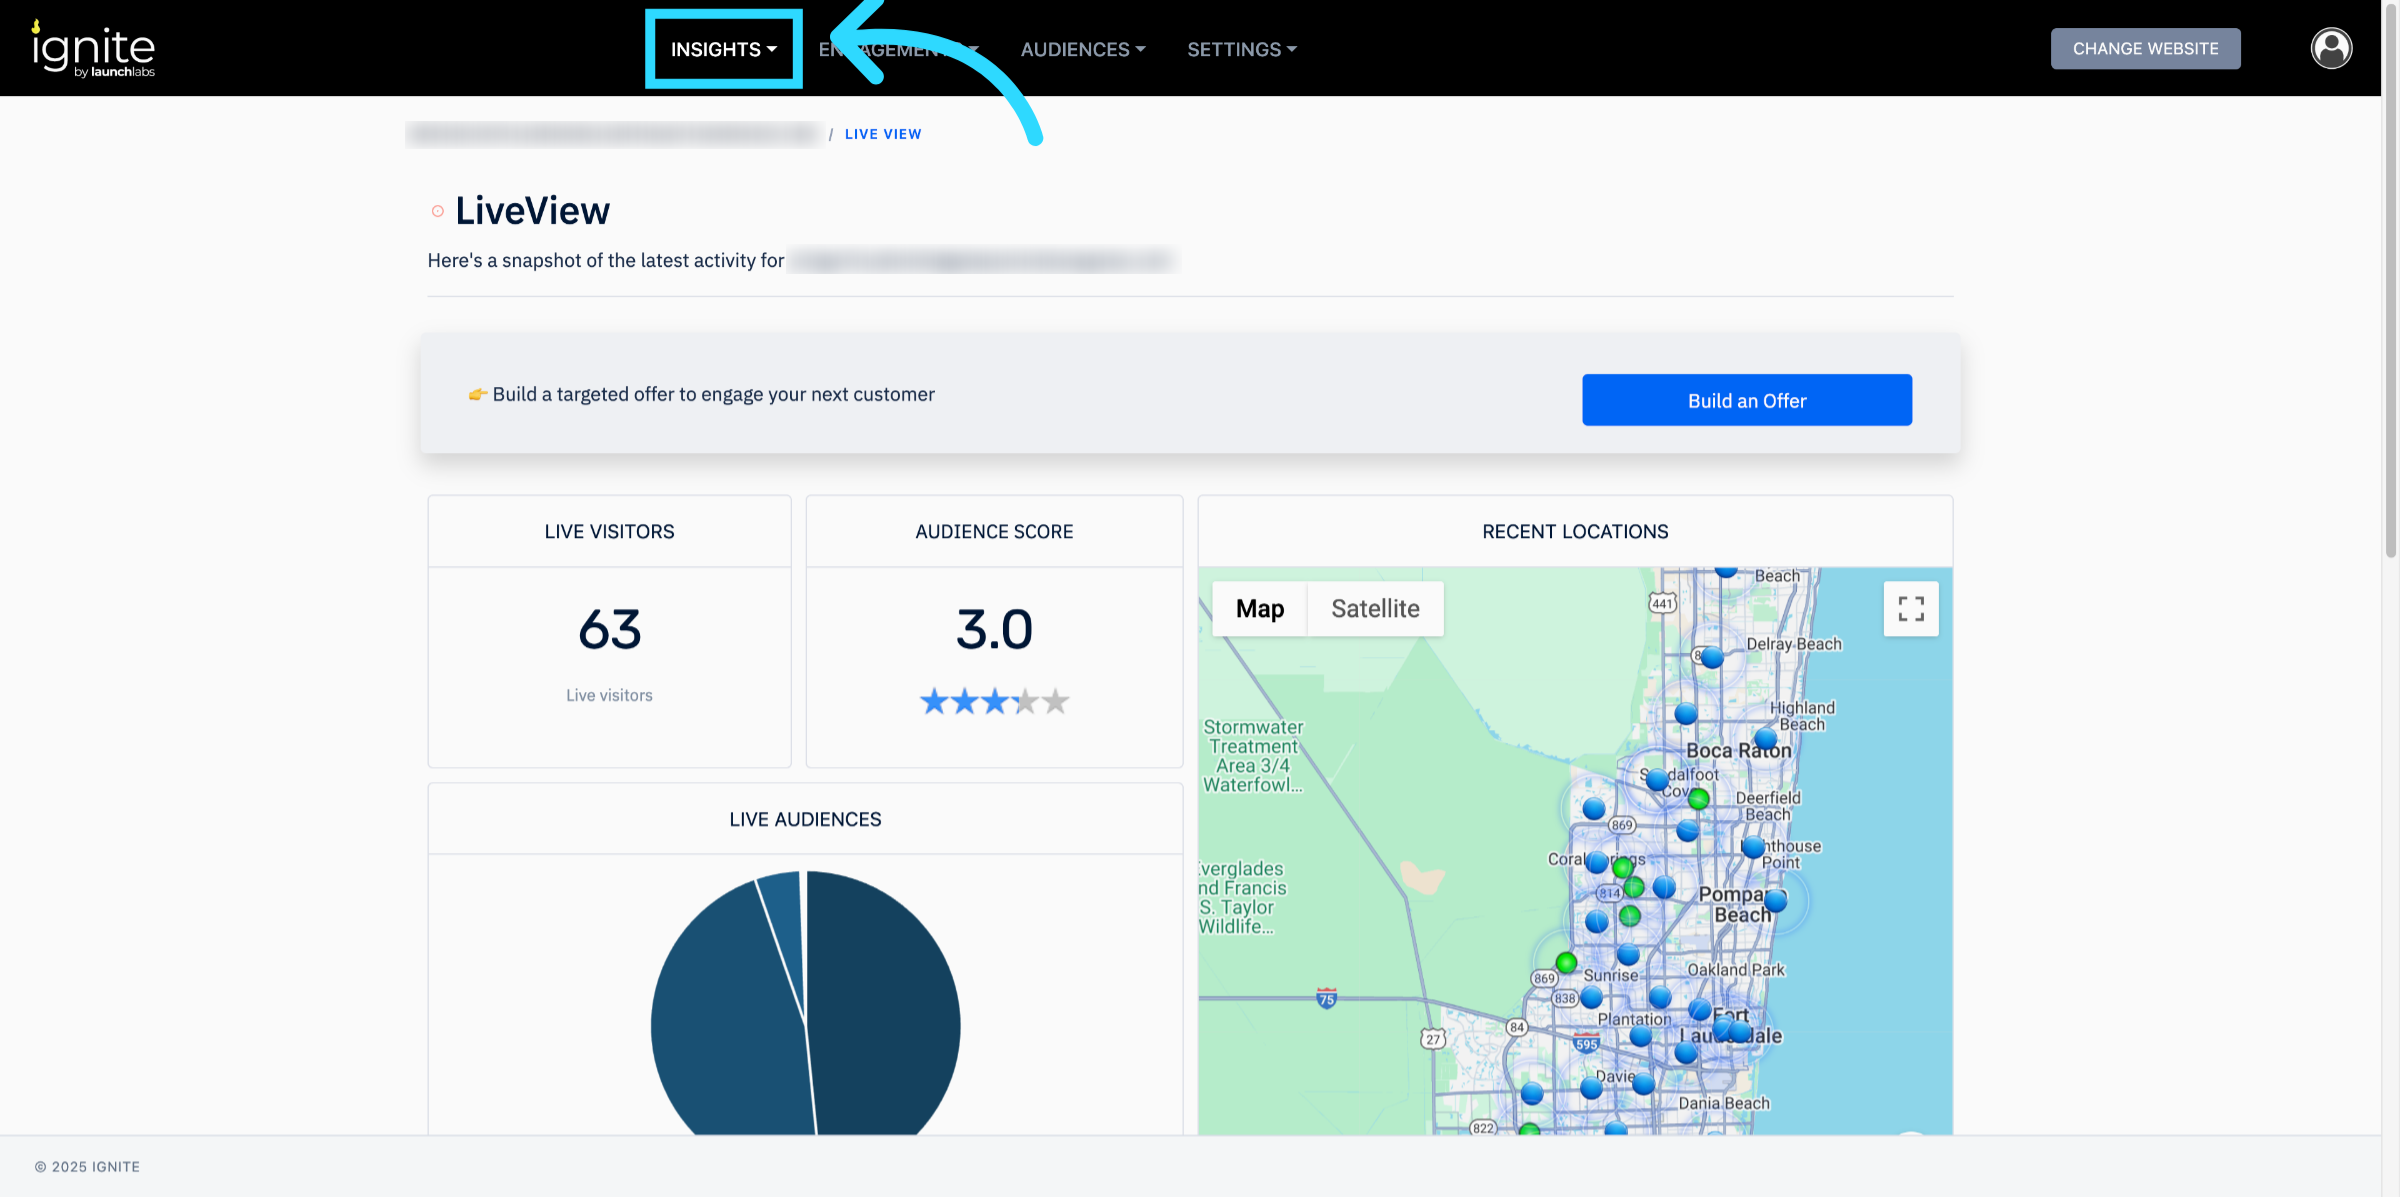Click the blue marker near Delray Beach

pos(1712,657)
